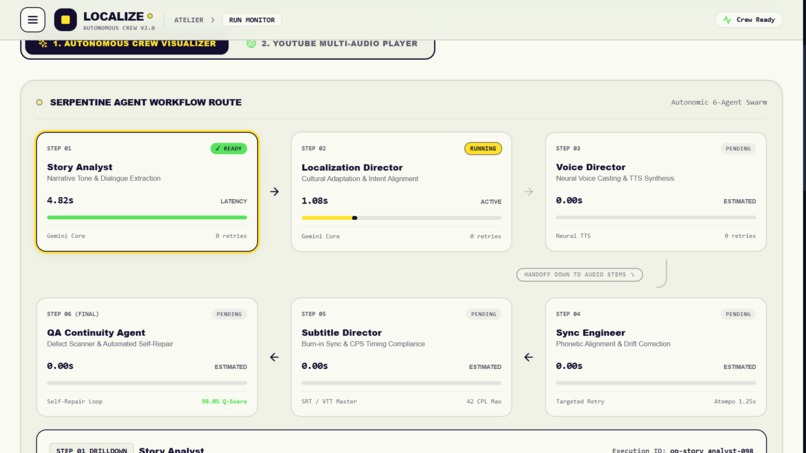This screenshot has width=806, height=453.
Task: Click the Voice Director empty progress bar
Action: pos(656,218)
